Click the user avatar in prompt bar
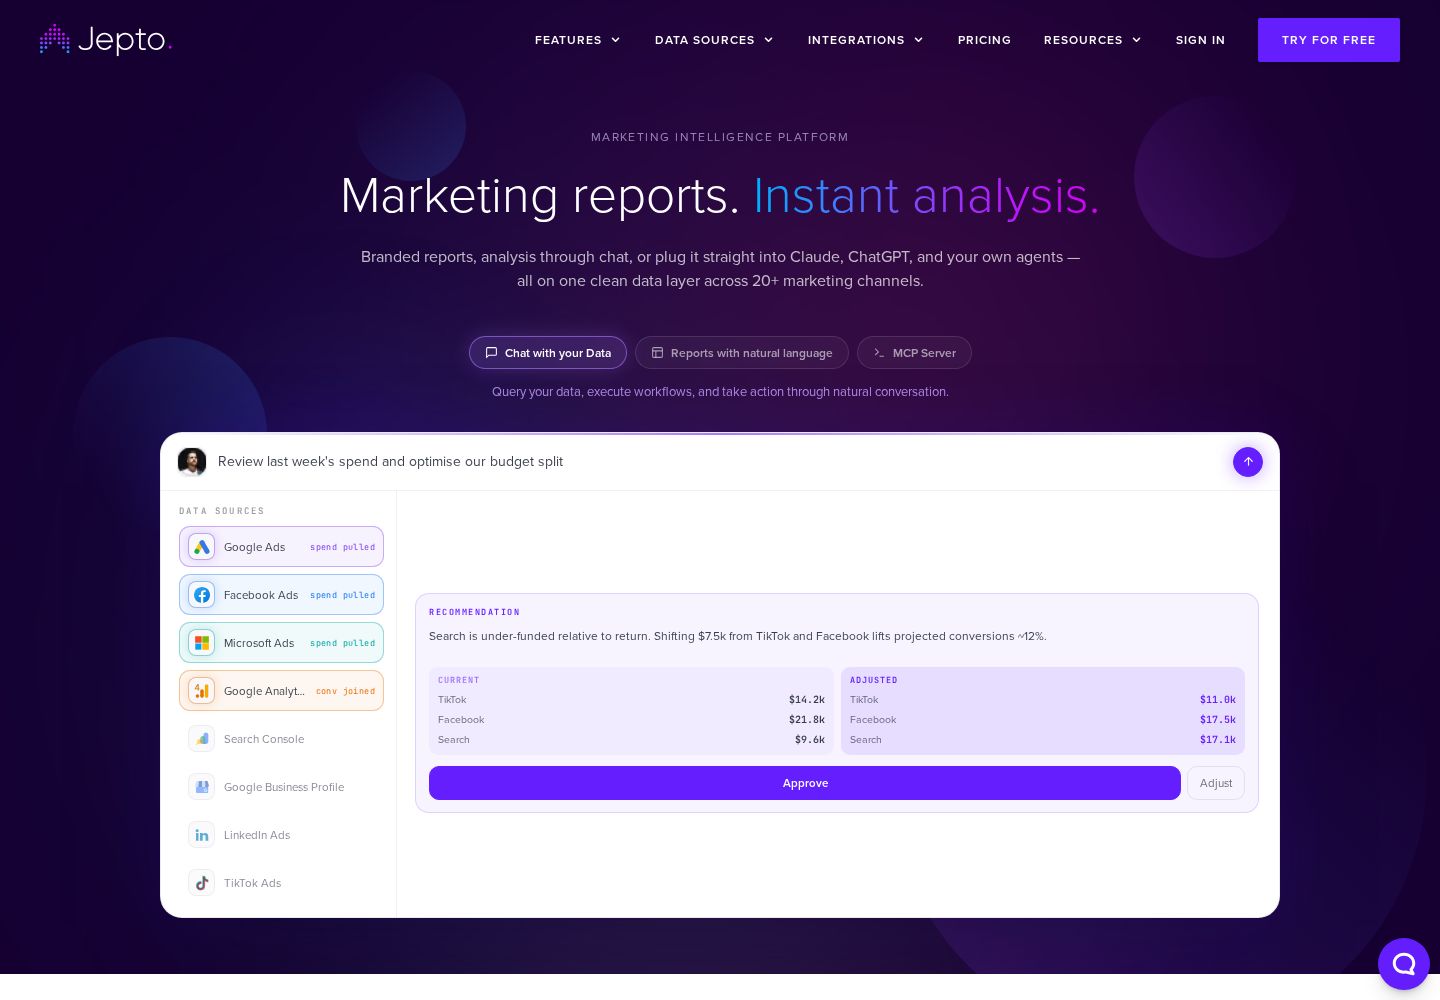This screenshot has width=1440, height=1000. tap(192, 462)
